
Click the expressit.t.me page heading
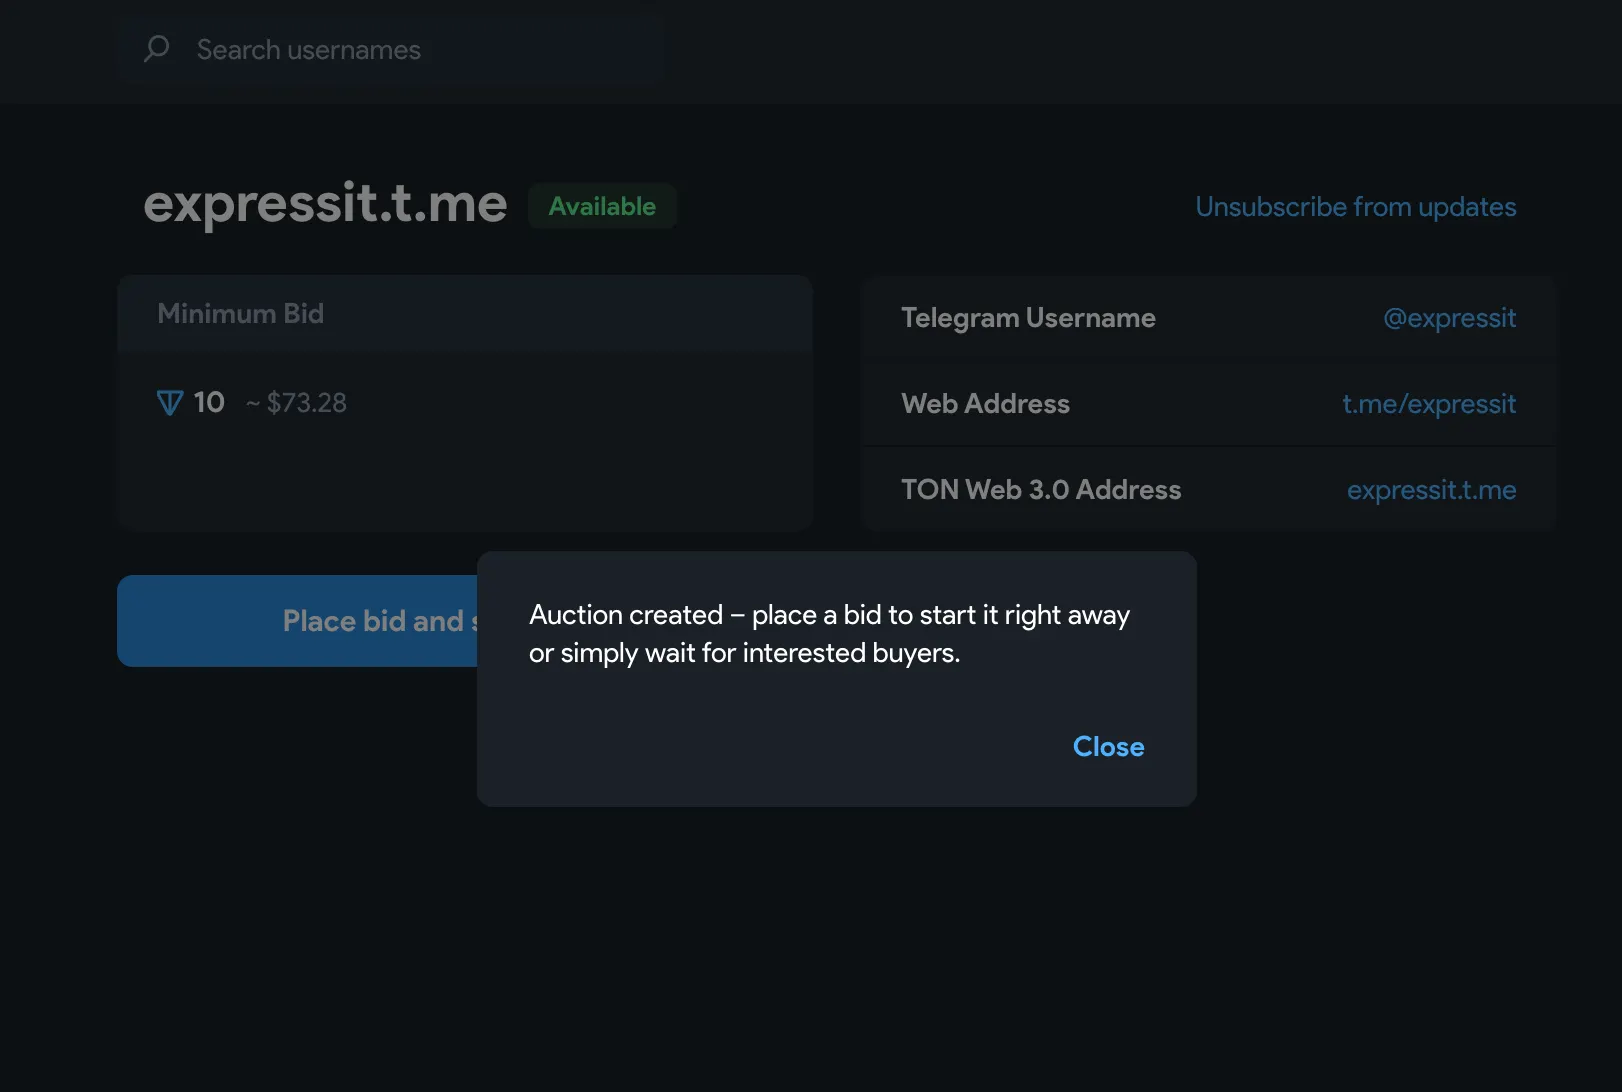pyautogui.click(x=325, y=204)
